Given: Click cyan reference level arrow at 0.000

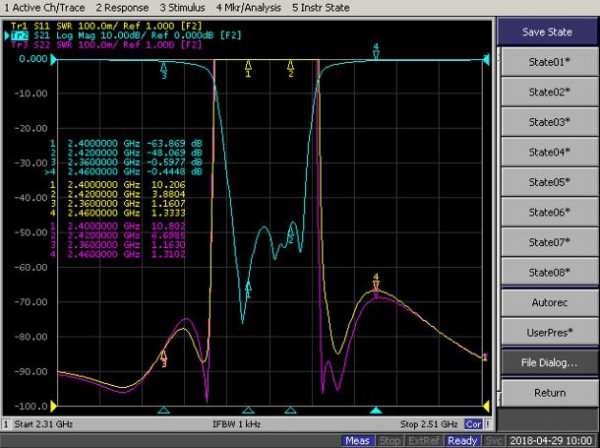Looking at the screenshot, I should coord(54,59).
